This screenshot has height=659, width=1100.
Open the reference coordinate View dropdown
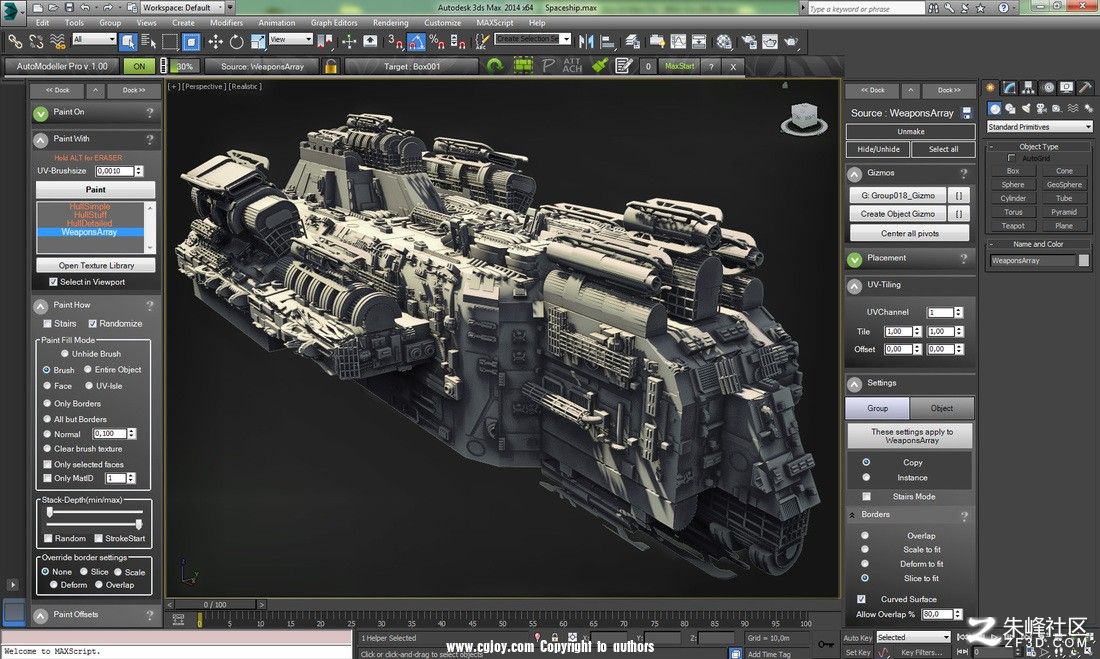point(290,39)
